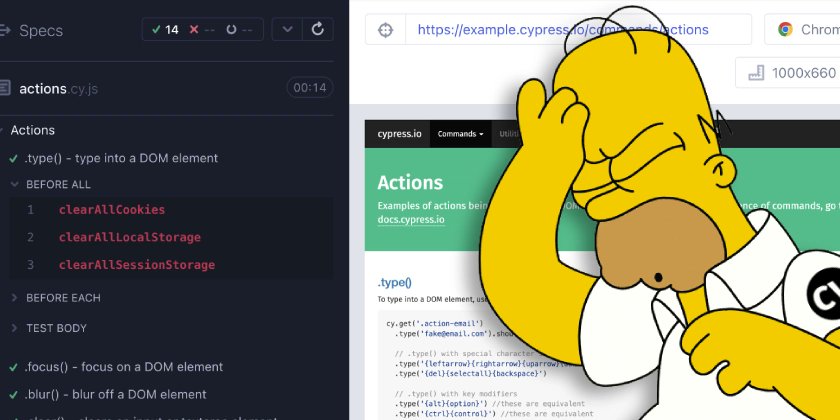Rerun all tests with reload icon
840x420 pixels.
point(318,29)
